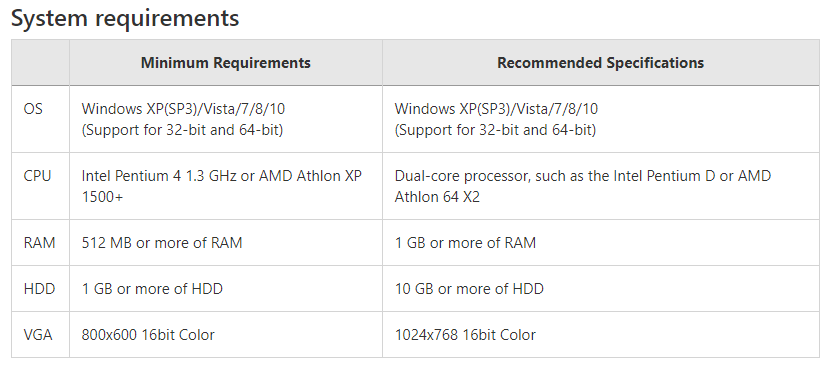Click the RAM row label

click(39, 243)
